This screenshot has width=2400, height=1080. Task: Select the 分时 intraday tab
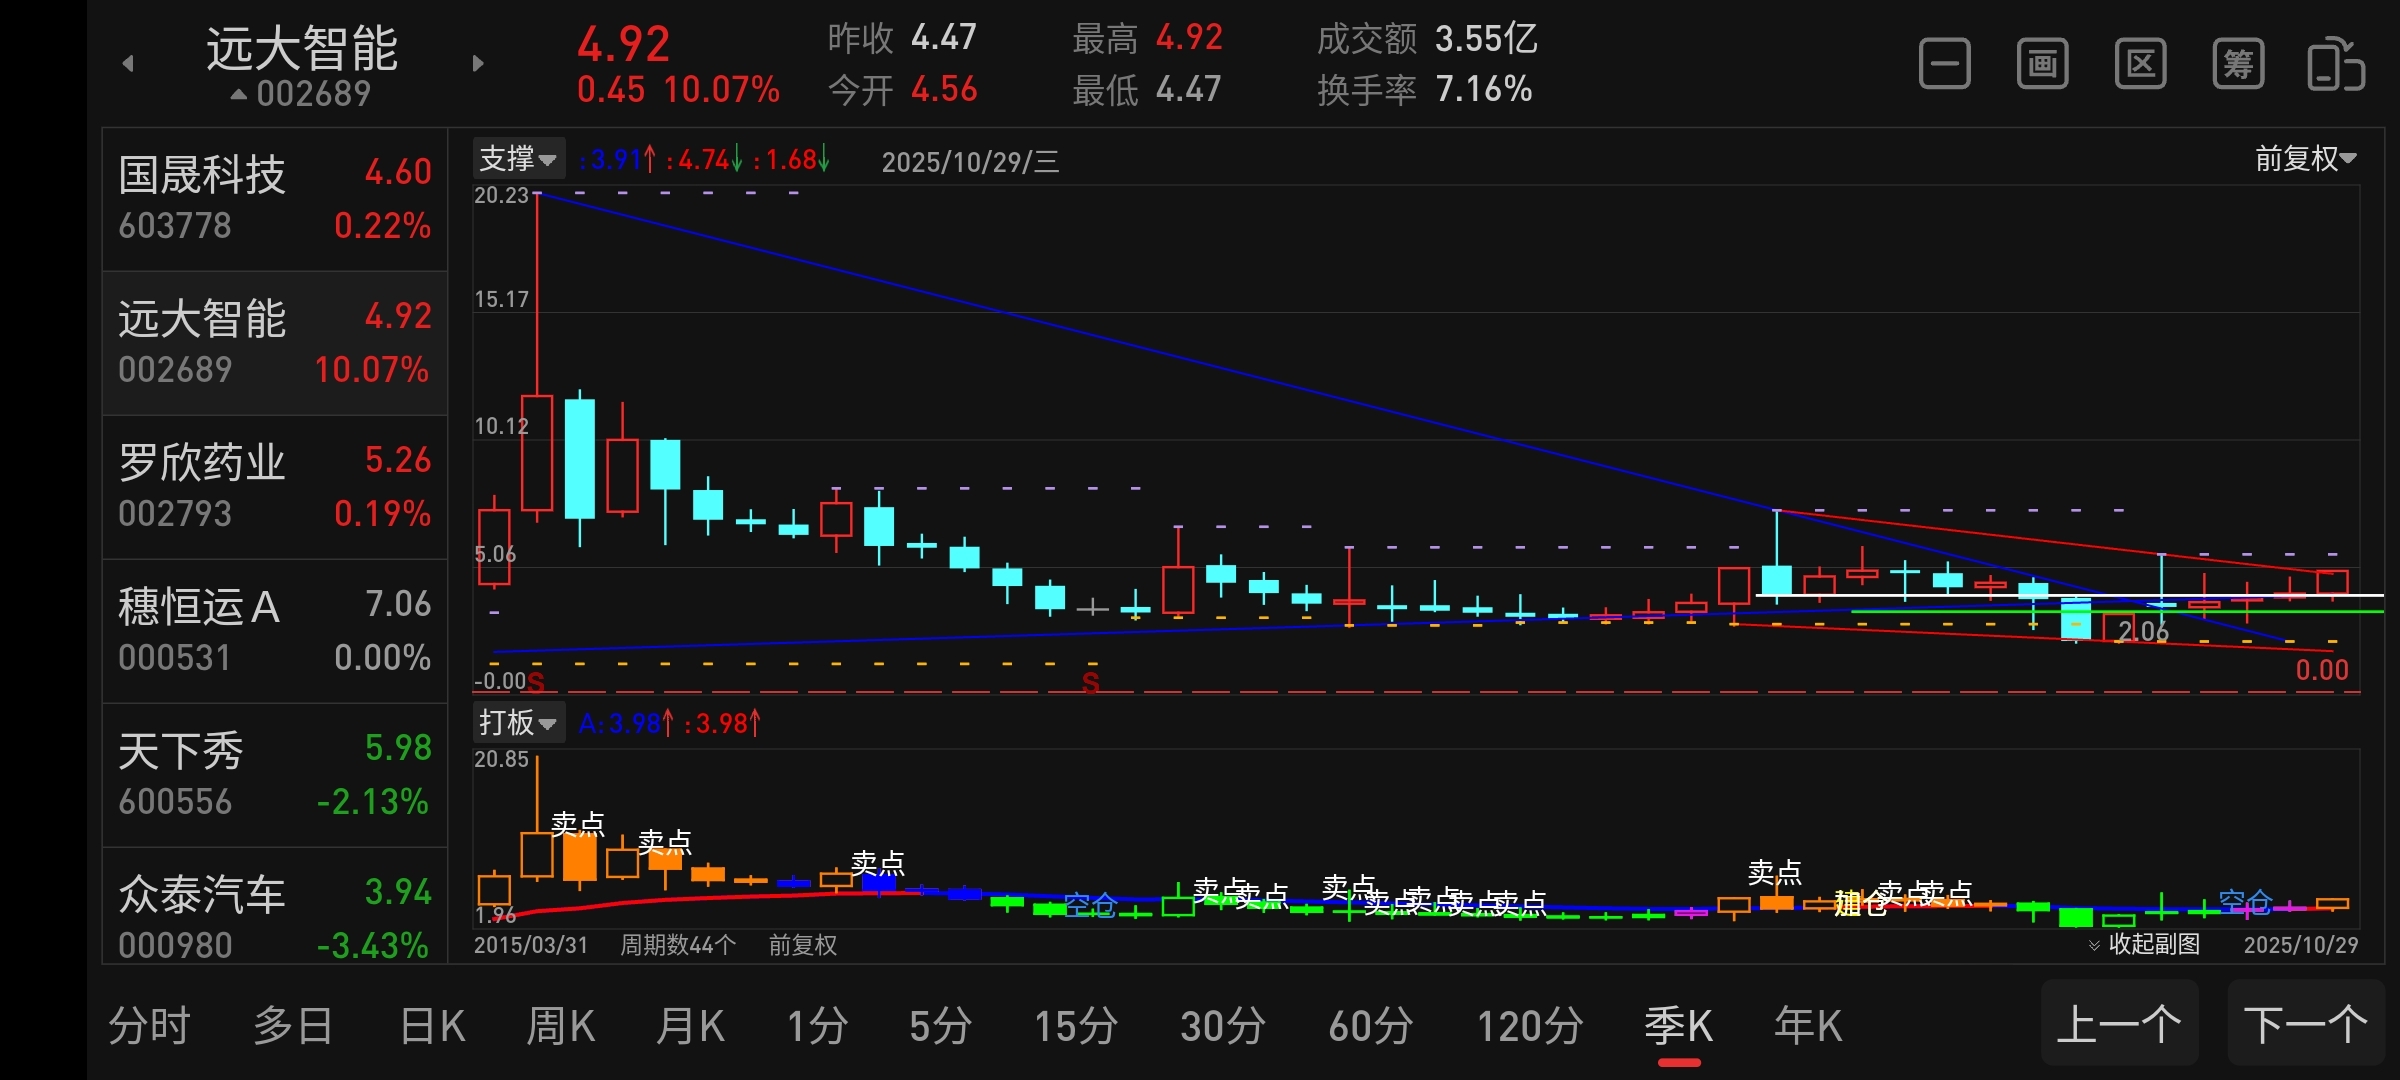point(150,1026)
